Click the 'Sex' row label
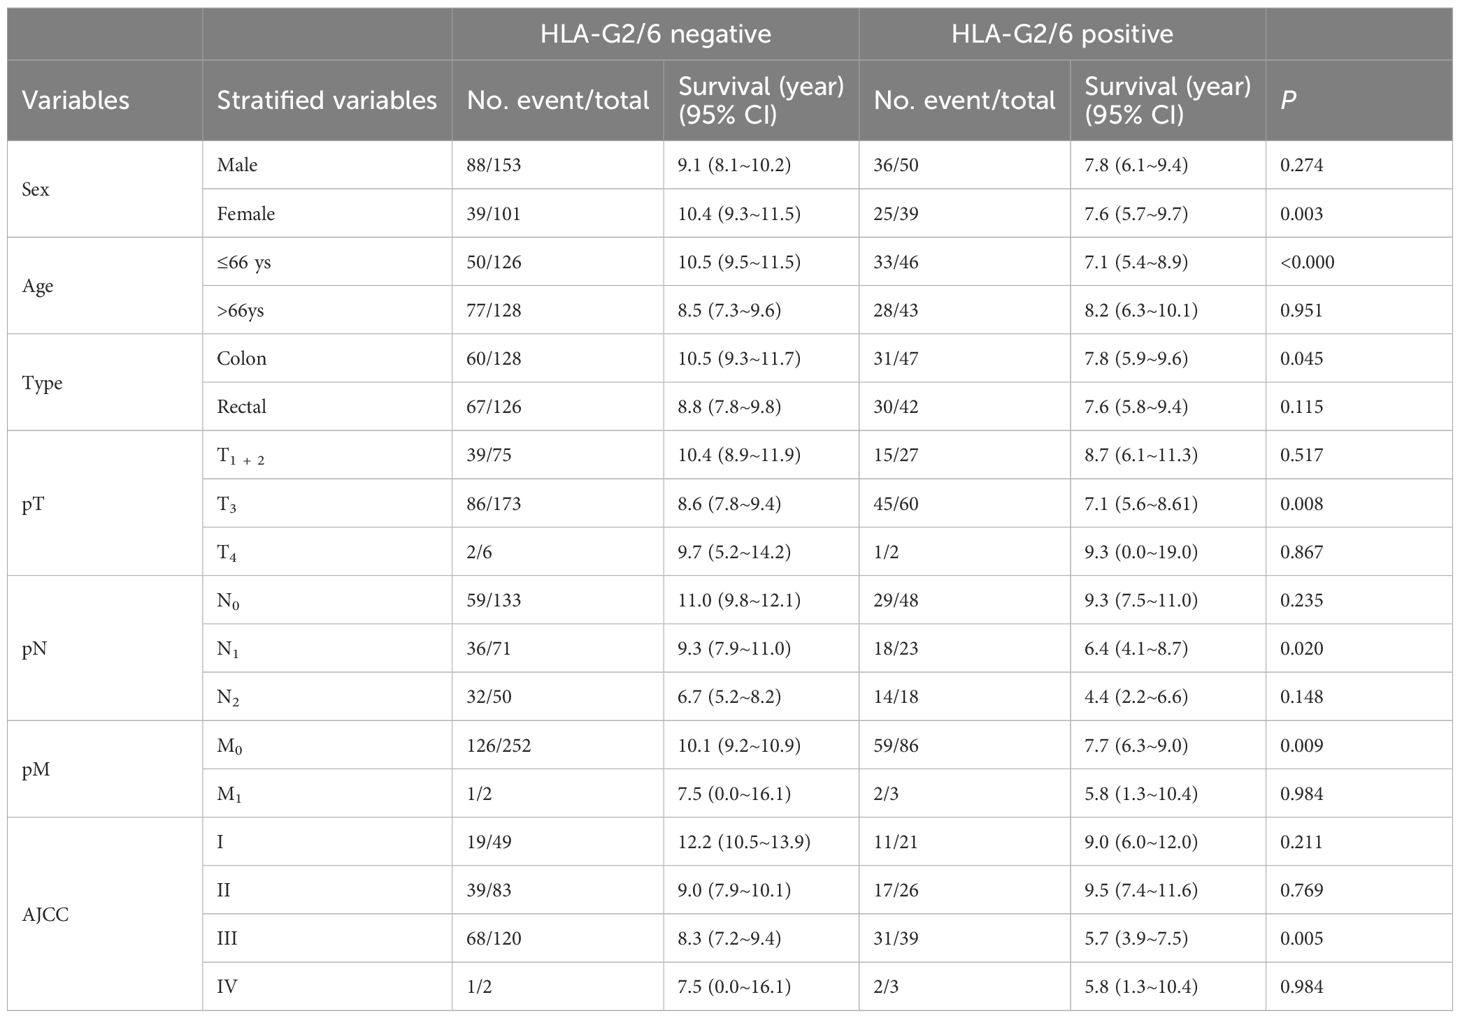 [x=36, y=189]
